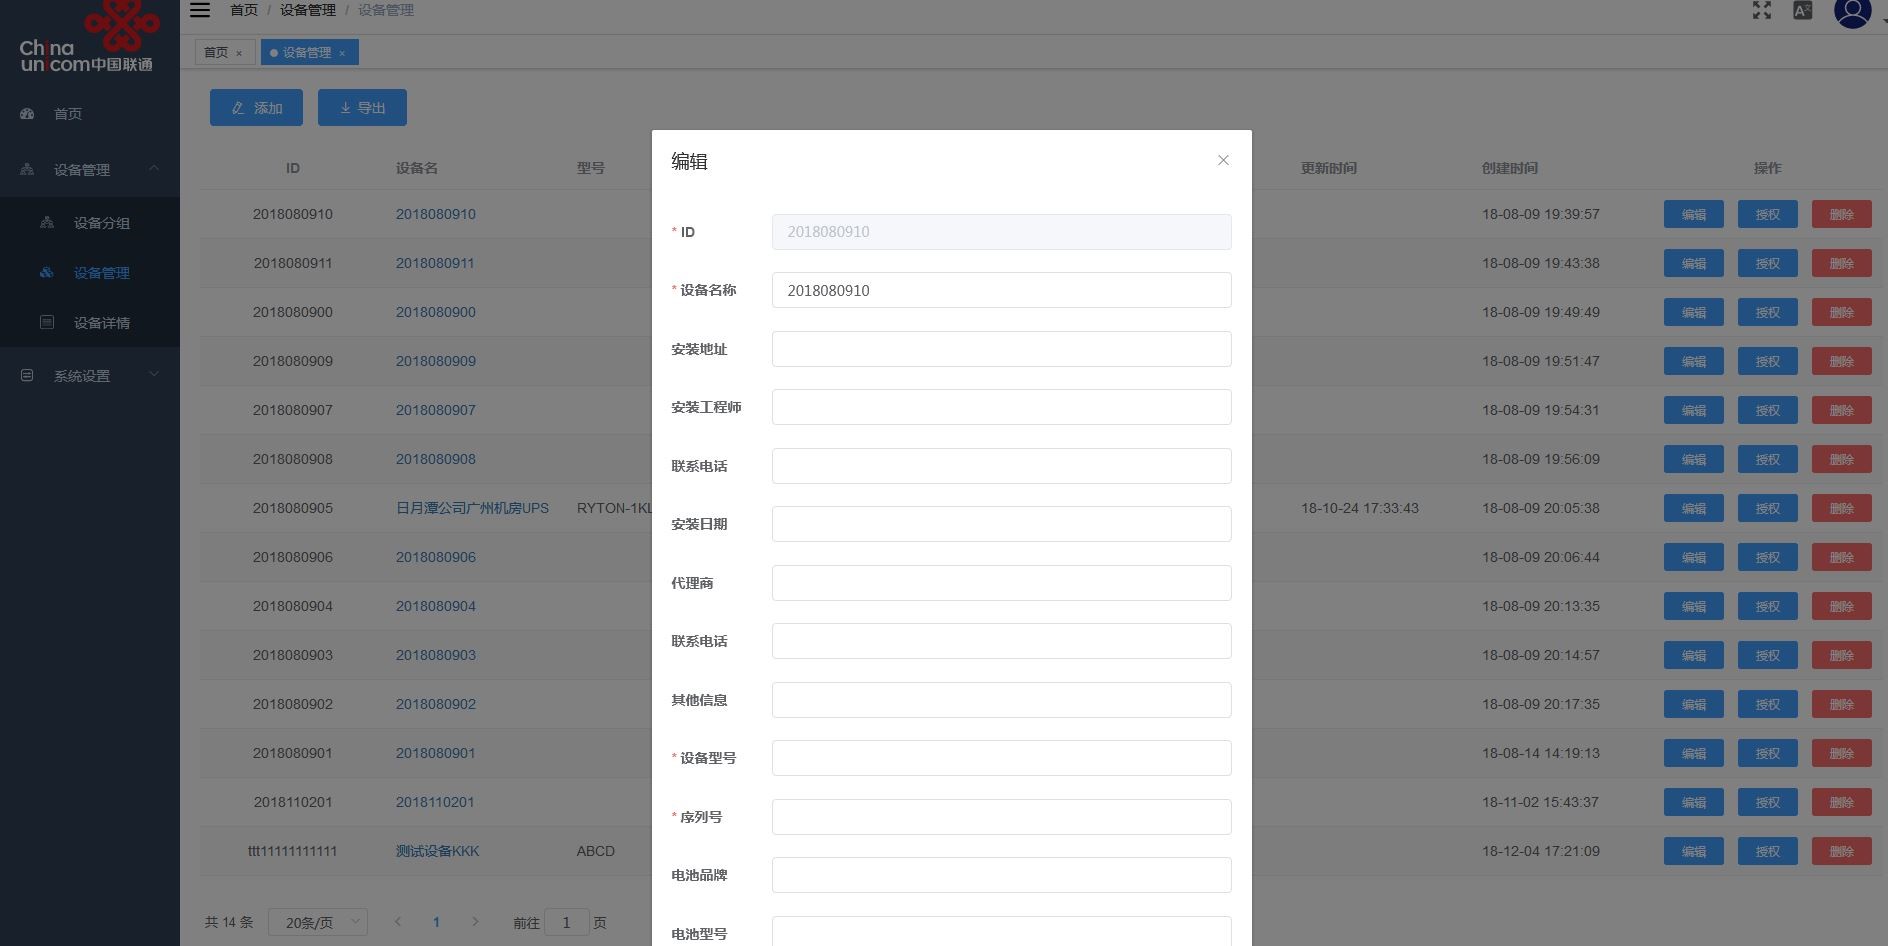Open device link 日月潭公司广州机房UPS
Viewport: 1888px width, 946px height.
[472, 508]
